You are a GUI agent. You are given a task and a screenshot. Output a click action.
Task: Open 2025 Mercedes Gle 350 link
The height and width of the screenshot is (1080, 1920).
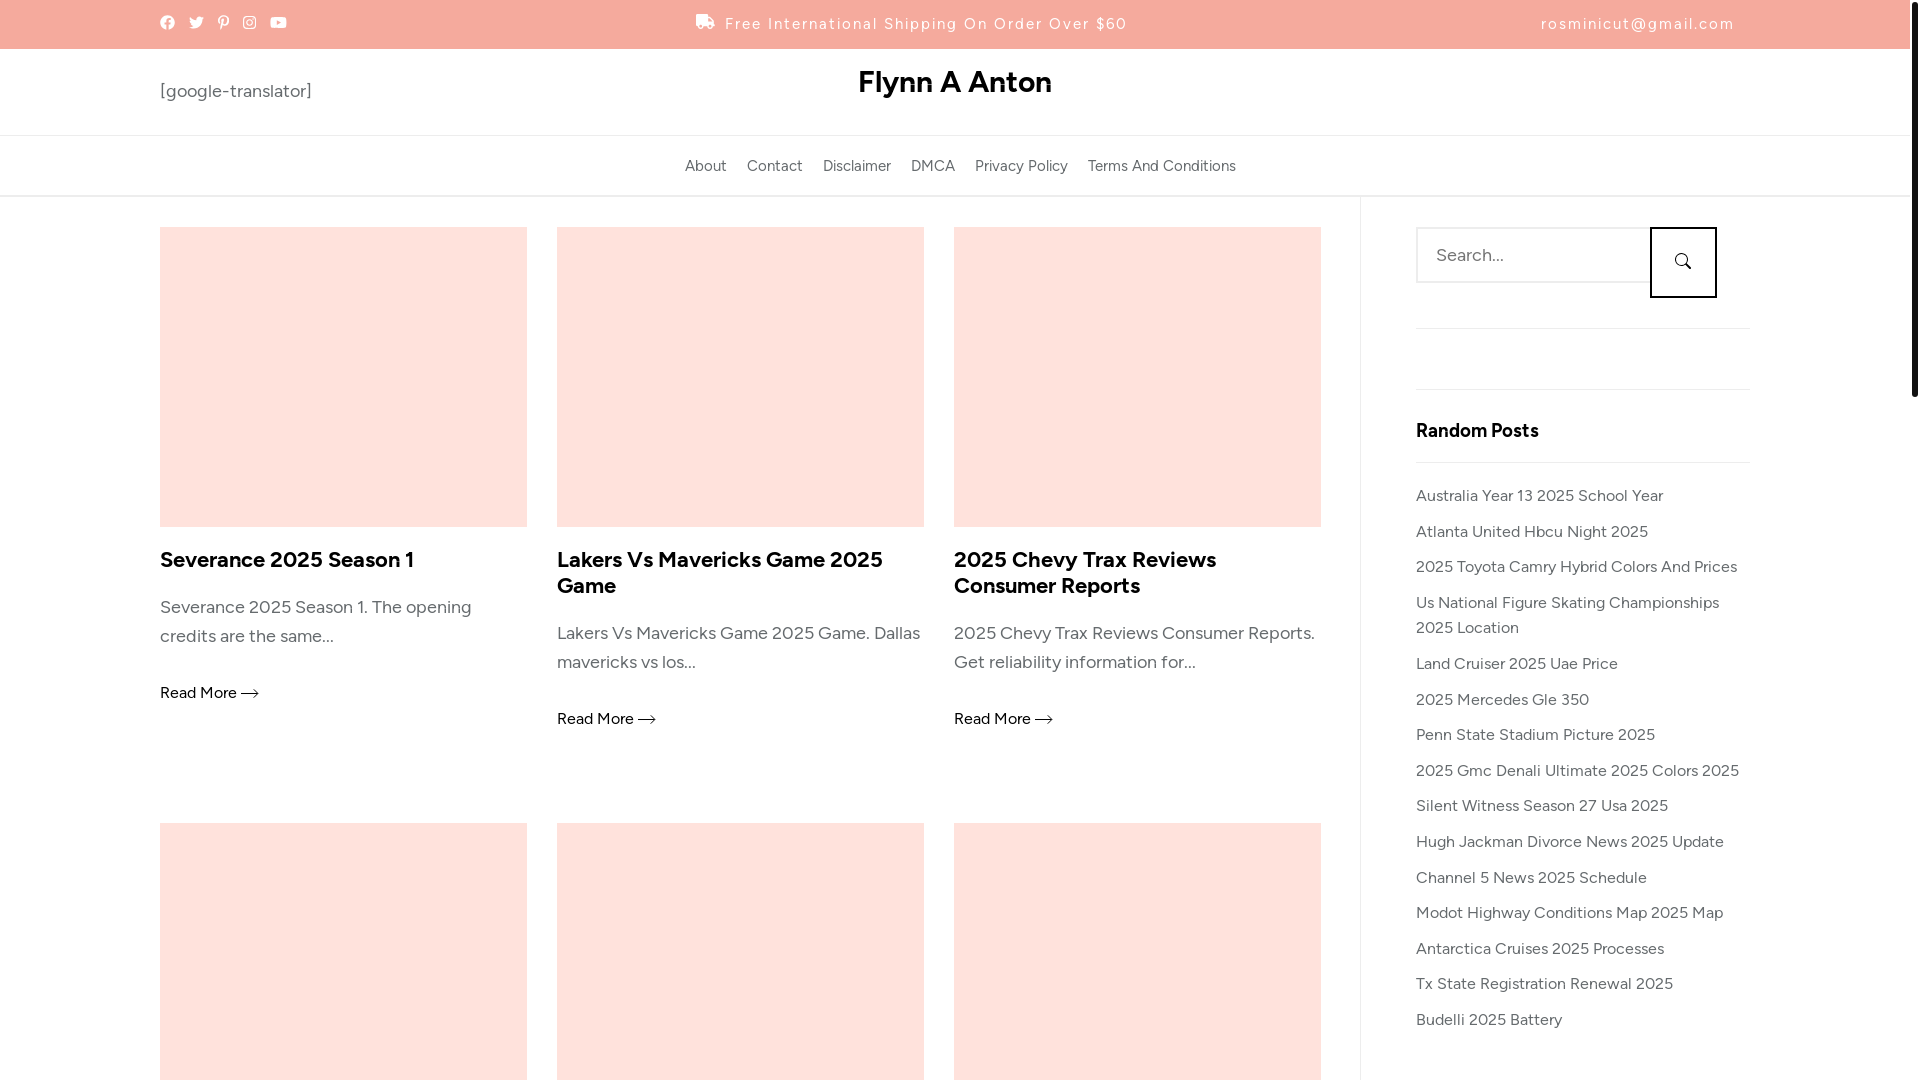1502,700
